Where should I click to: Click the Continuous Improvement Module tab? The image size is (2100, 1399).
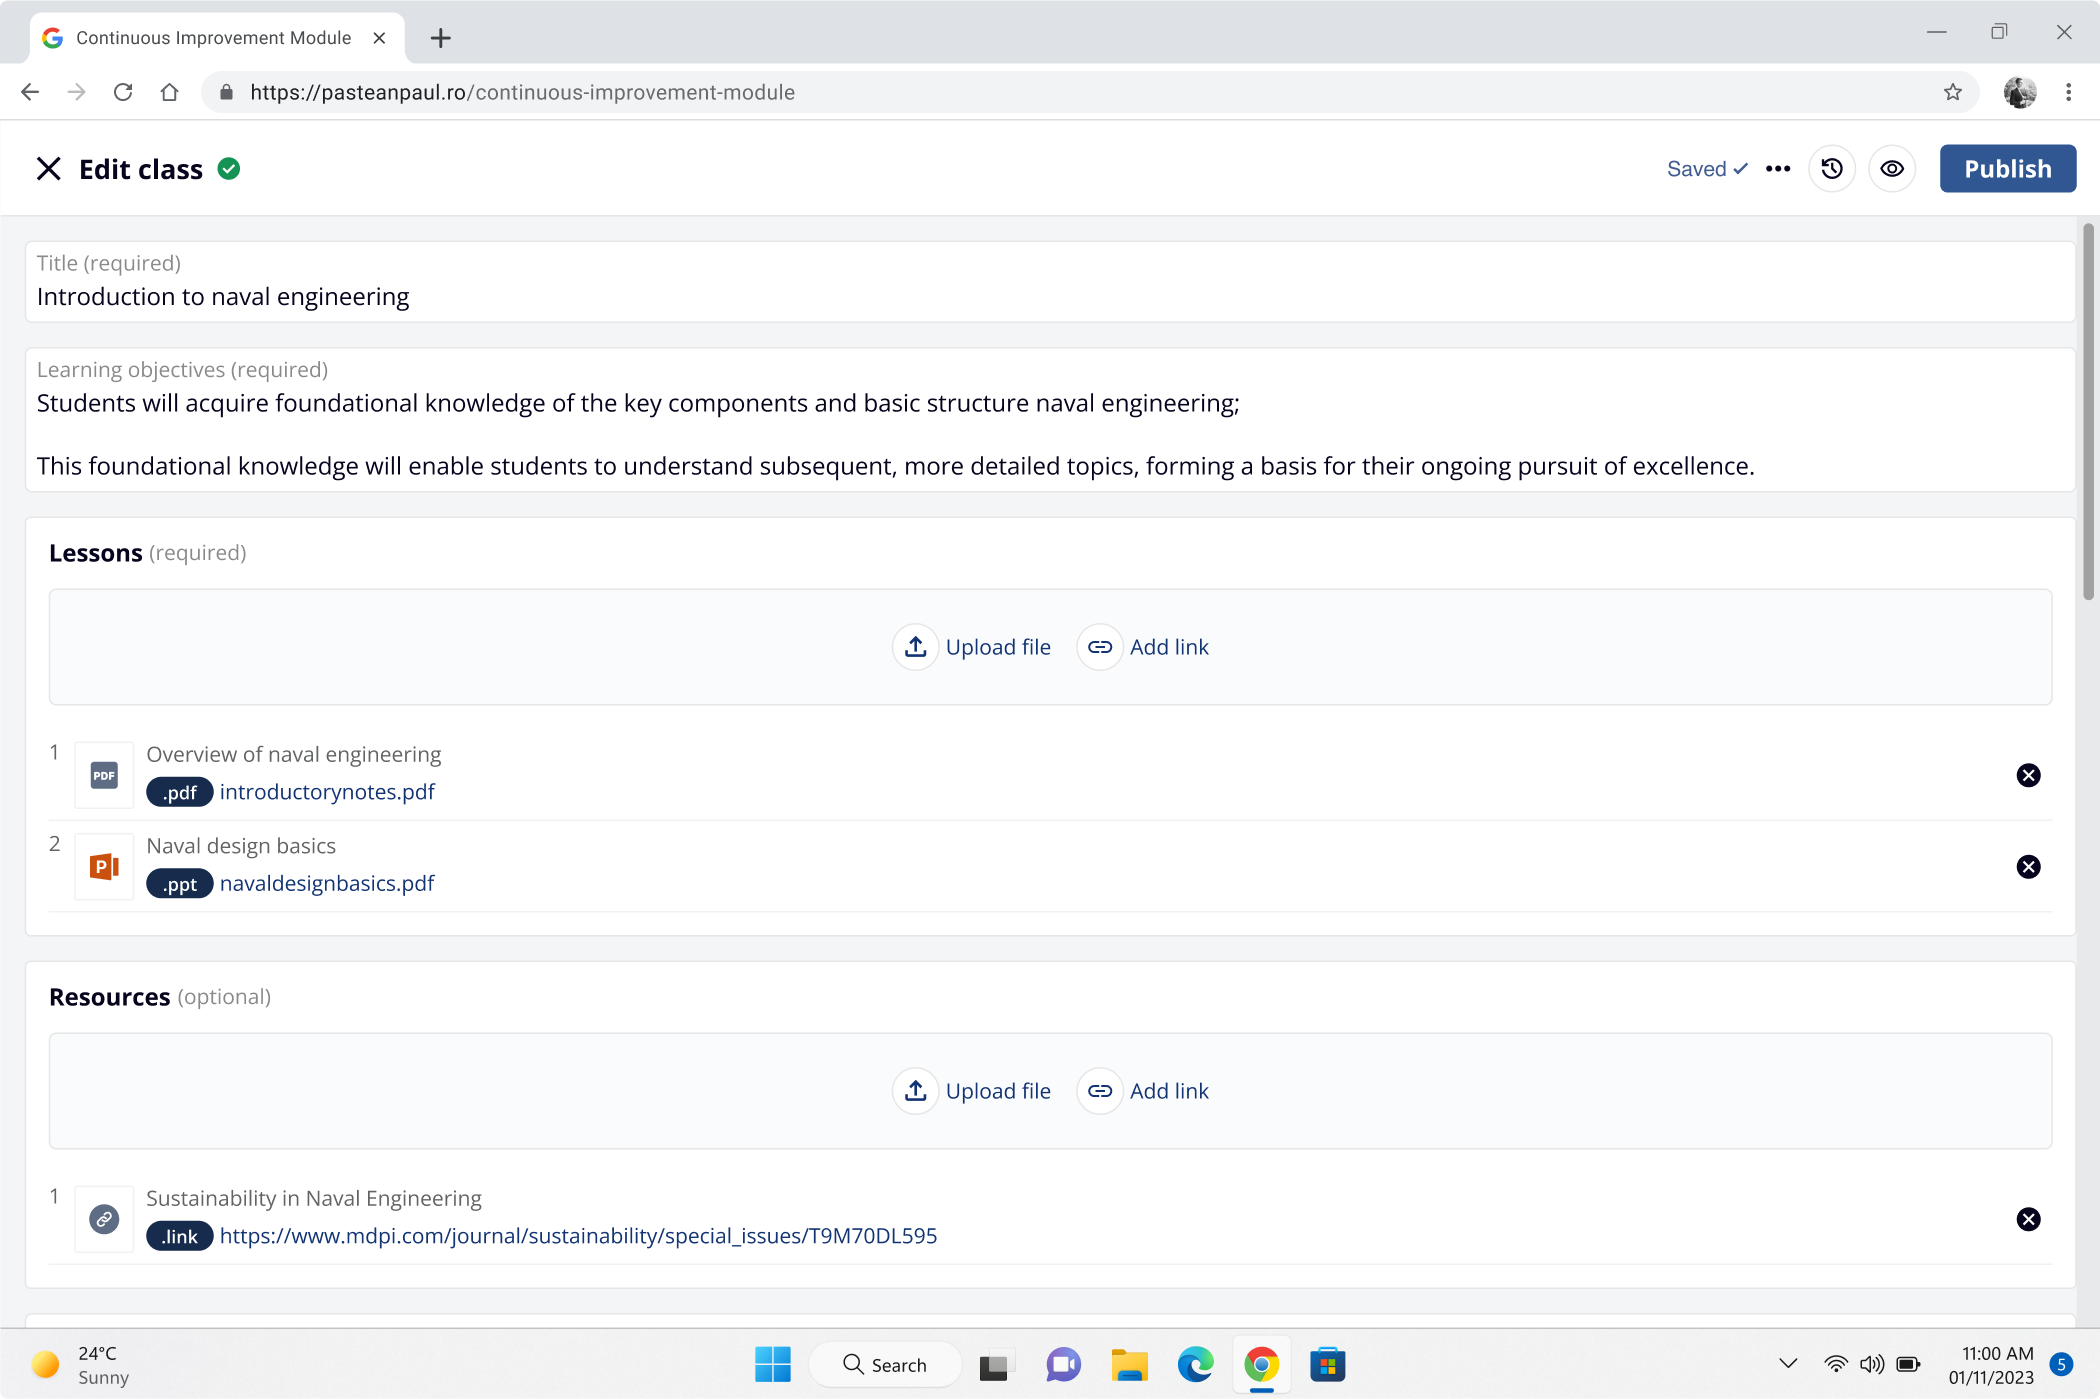213,38
